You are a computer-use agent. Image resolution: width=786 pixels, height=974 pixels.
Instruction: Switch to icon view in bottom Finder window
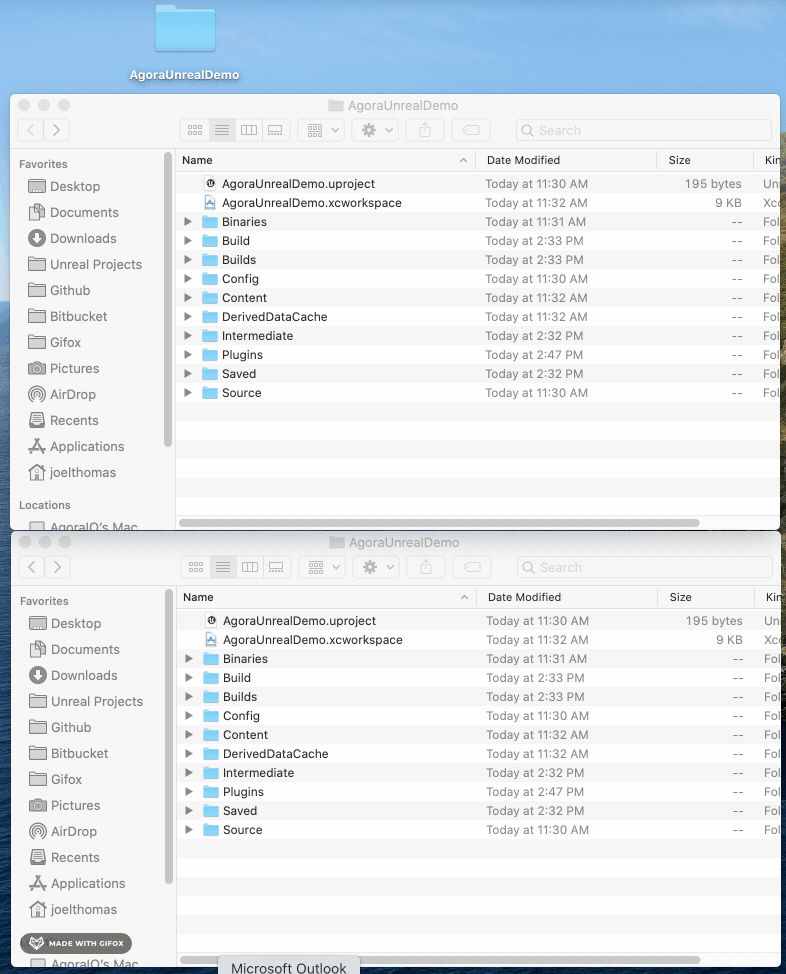(x=196, y=567)
